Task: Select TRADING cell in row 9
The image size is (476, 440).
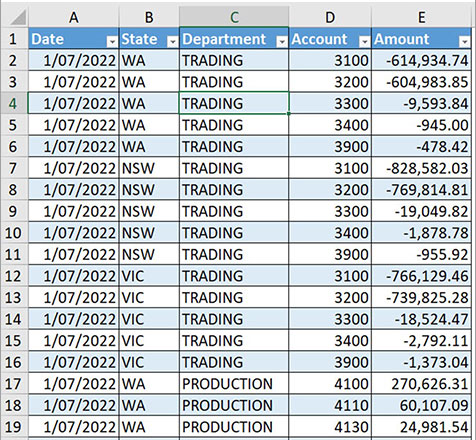Action: coord(234,211)
